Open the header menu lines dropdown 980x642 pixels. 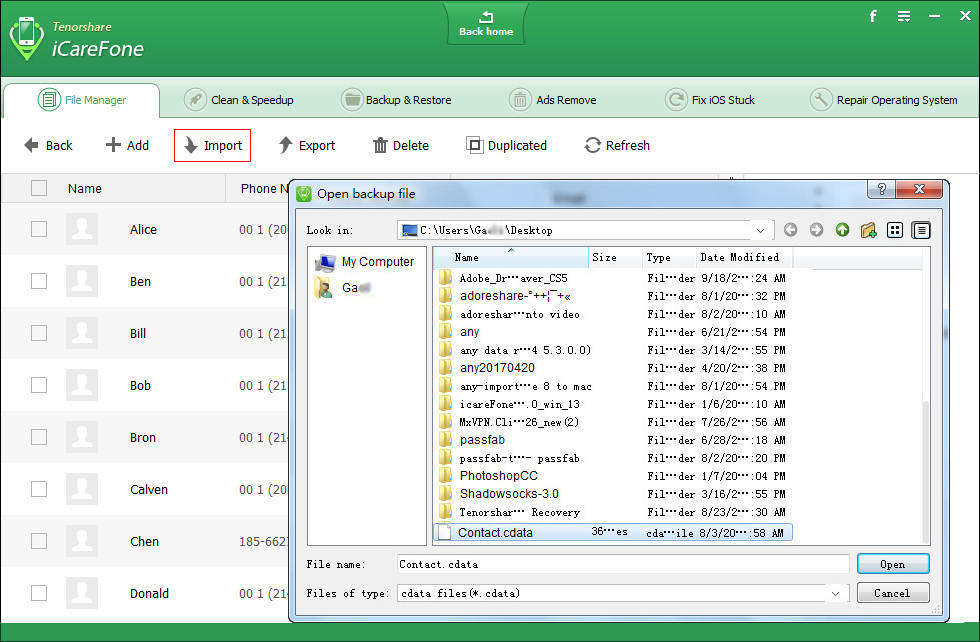904,16
